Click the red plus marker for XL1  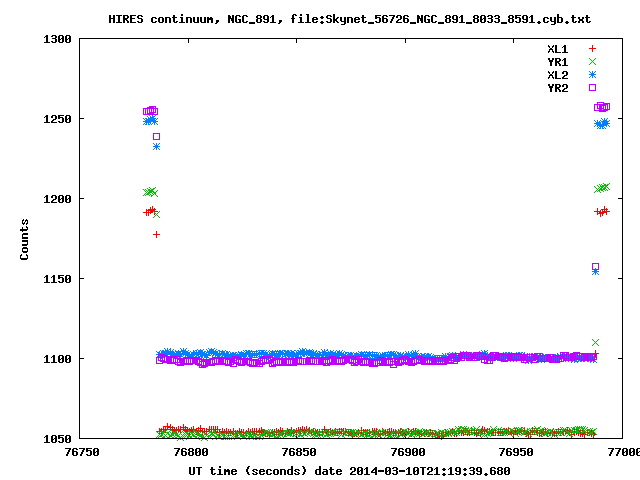[x=592, y=49]
